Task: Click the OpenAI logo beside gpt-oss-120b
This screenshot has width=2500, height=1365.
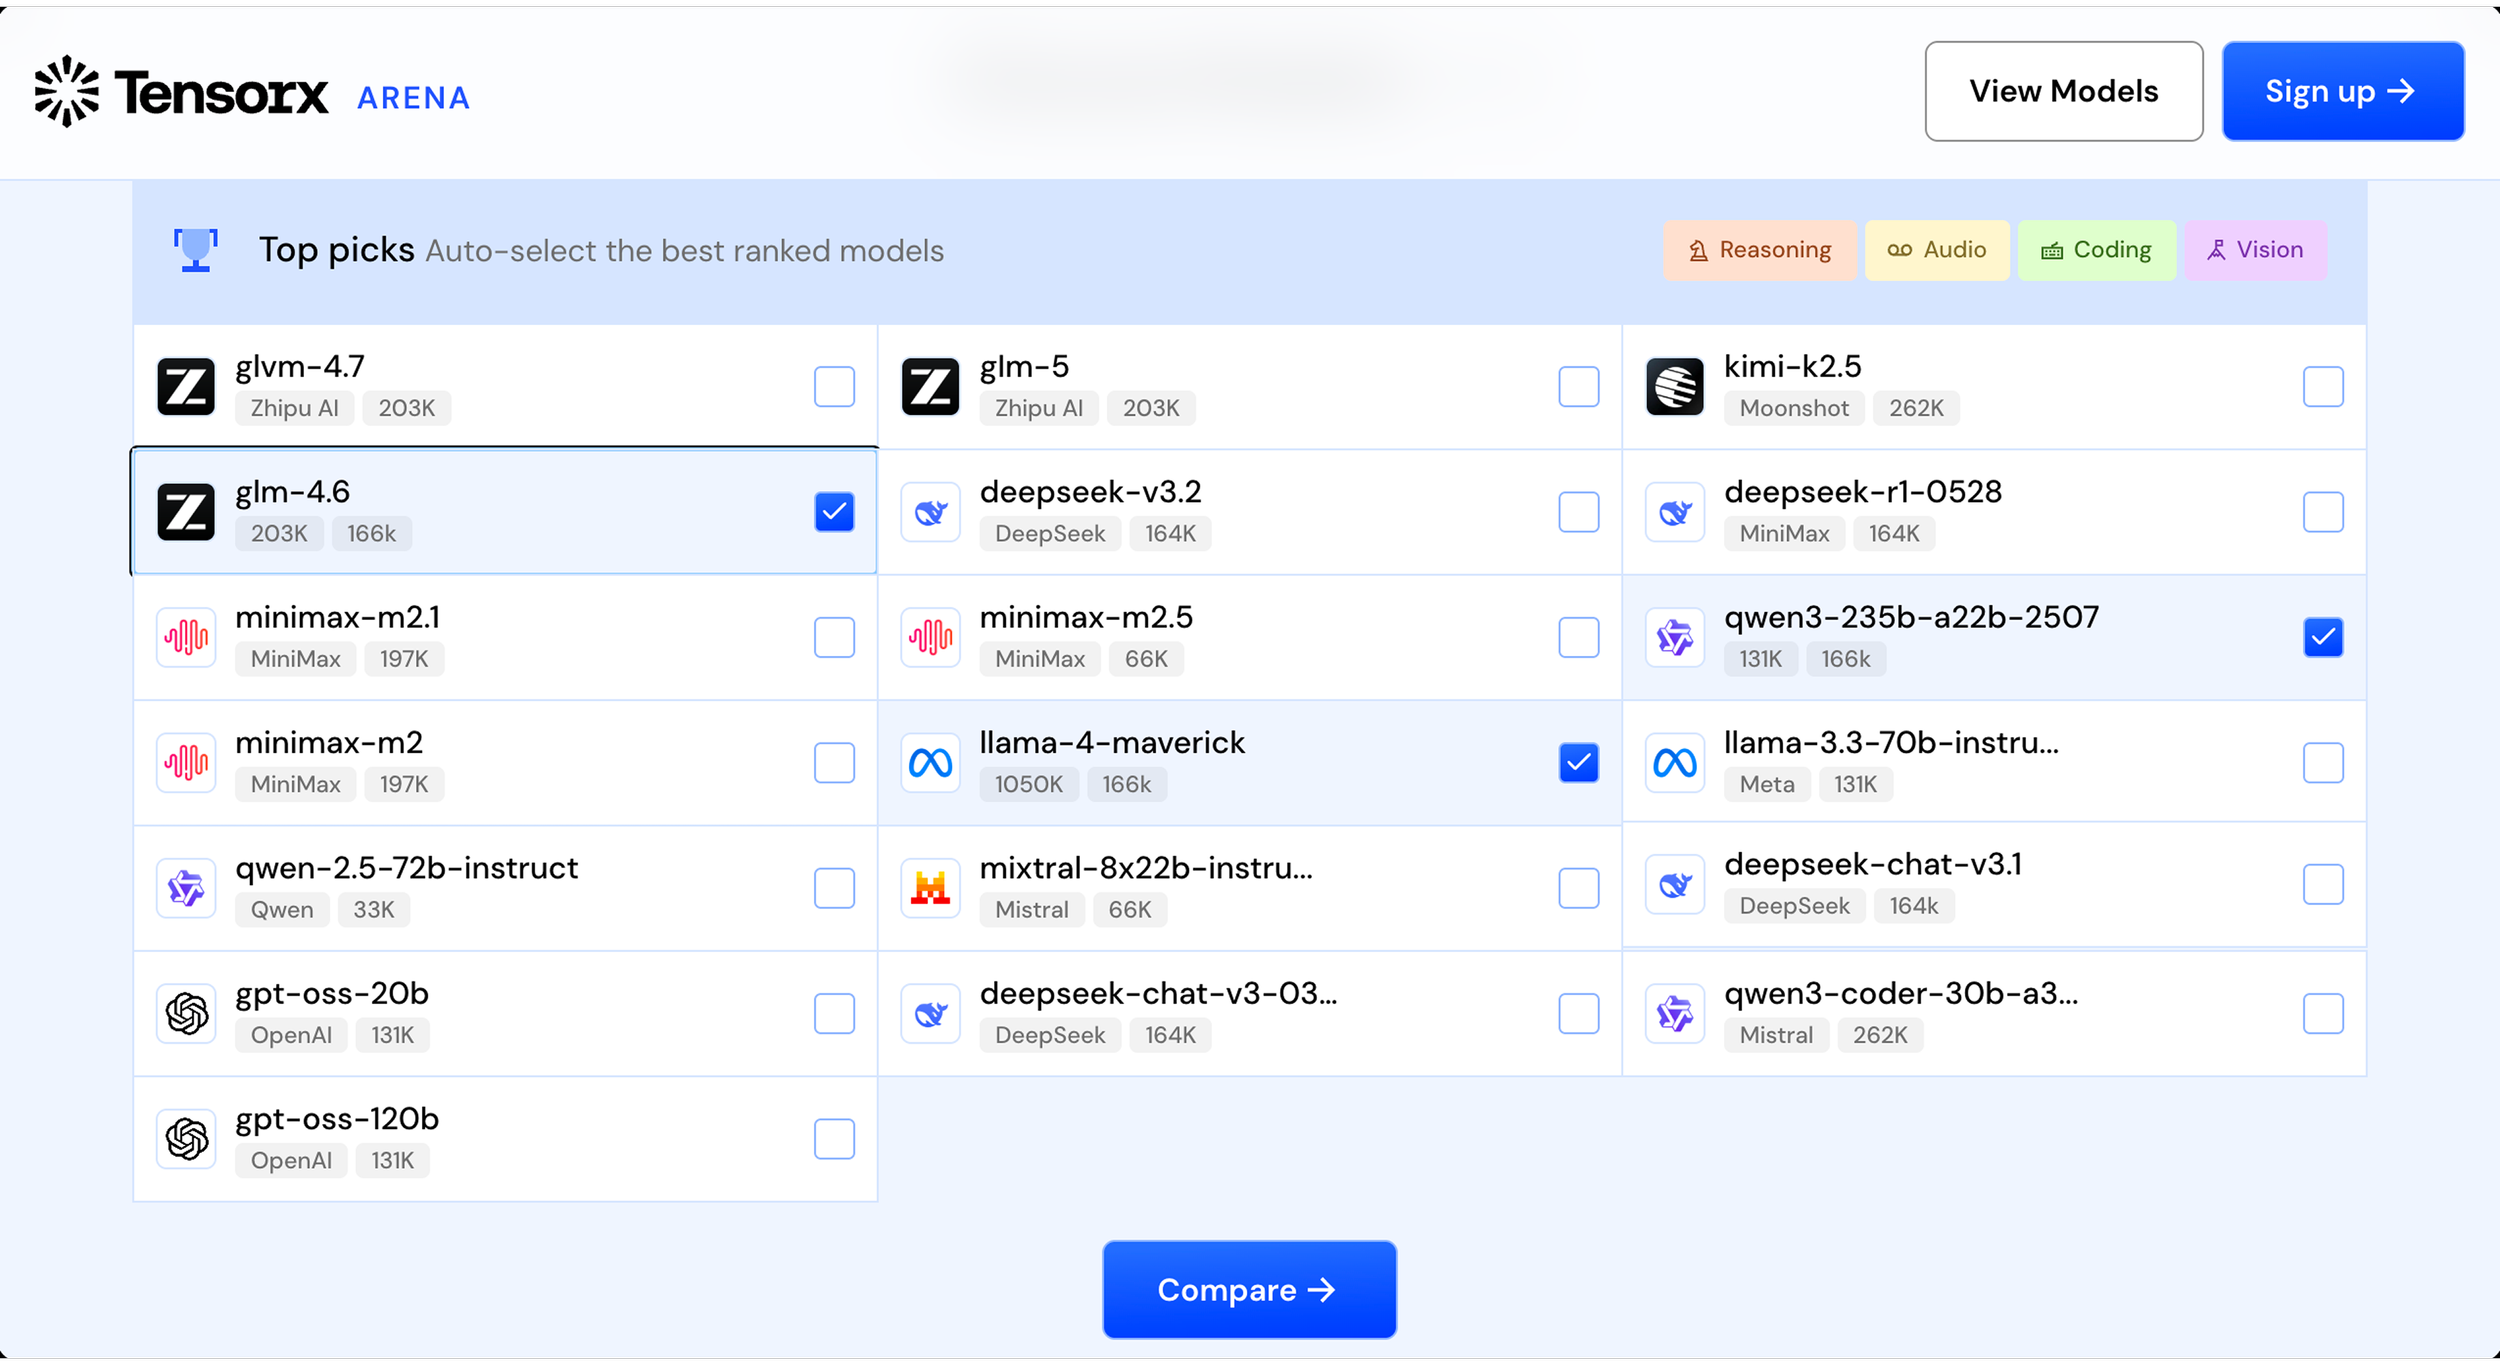Action: (186, 1139)
